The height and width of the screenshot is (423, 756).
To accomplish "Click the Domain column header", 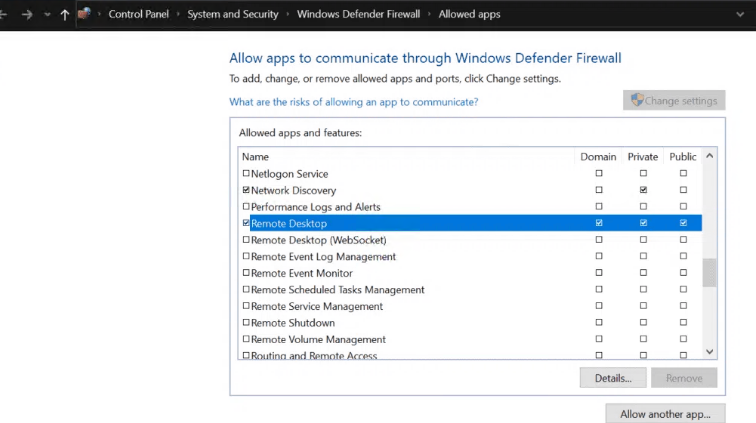I will point(598,157).
